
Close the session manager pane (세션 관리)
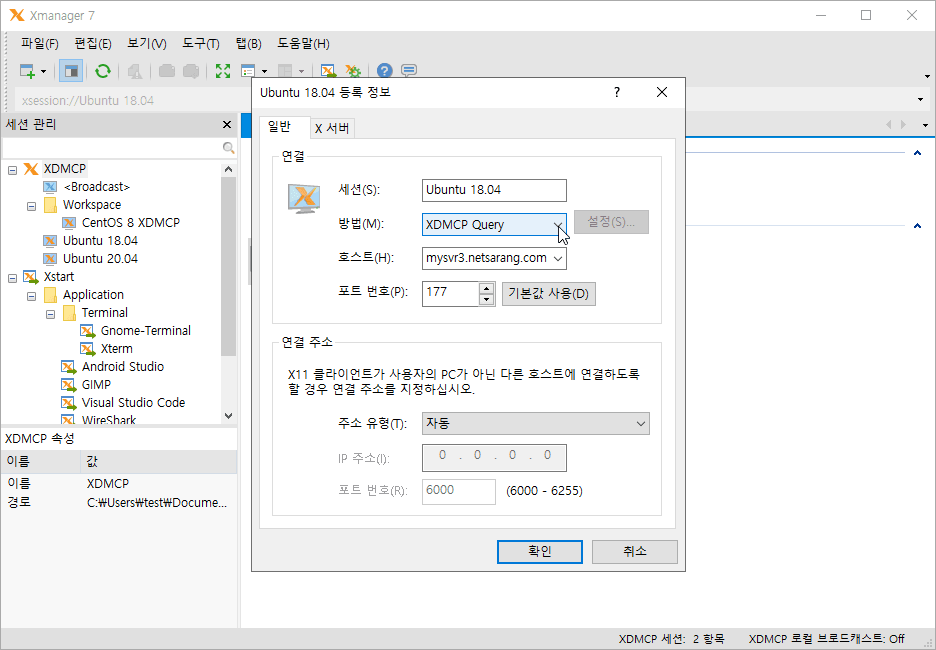pyautogui.click(x=227, y=125)
